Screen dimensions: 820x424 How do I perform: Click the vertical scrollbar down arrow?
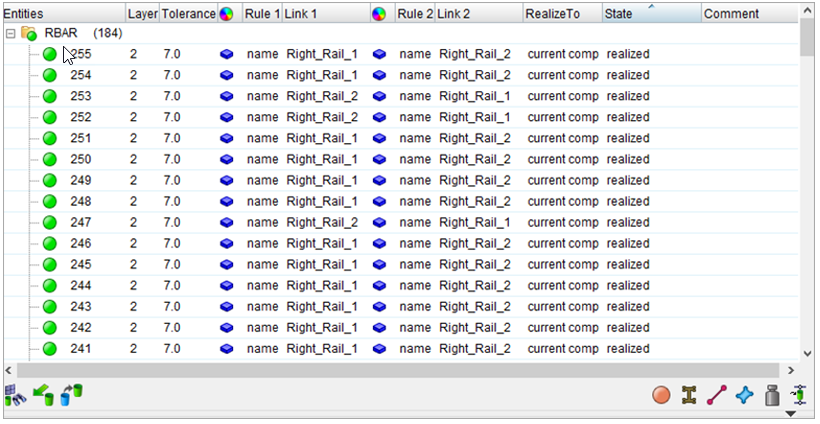pyautogui.click(x=807, y=354)
